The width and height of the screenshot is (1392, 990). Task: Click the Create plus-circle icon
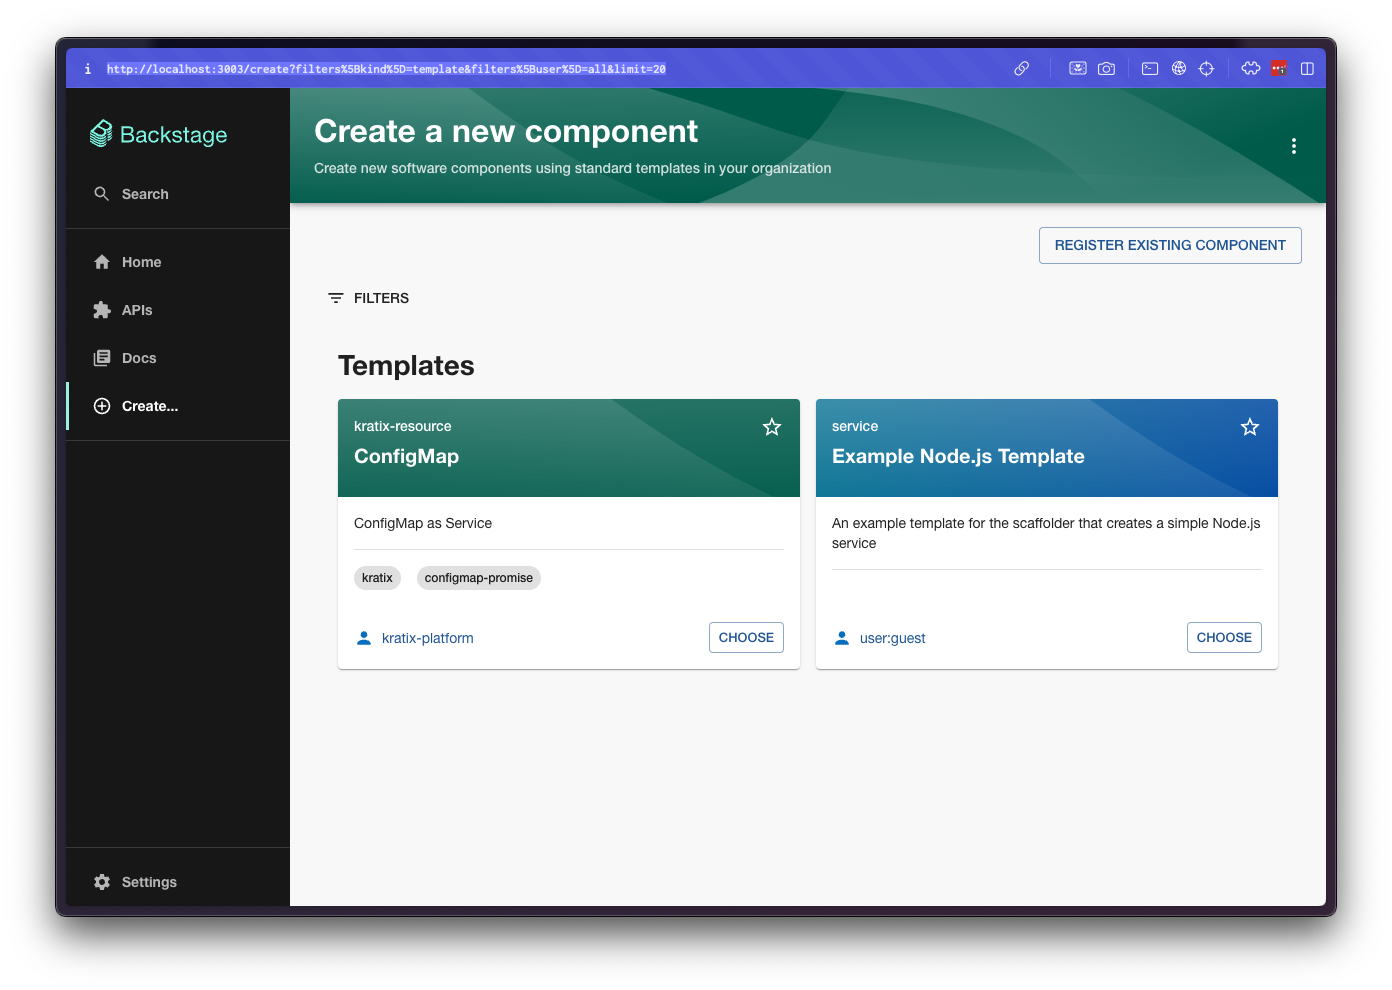tap(102, 406)
